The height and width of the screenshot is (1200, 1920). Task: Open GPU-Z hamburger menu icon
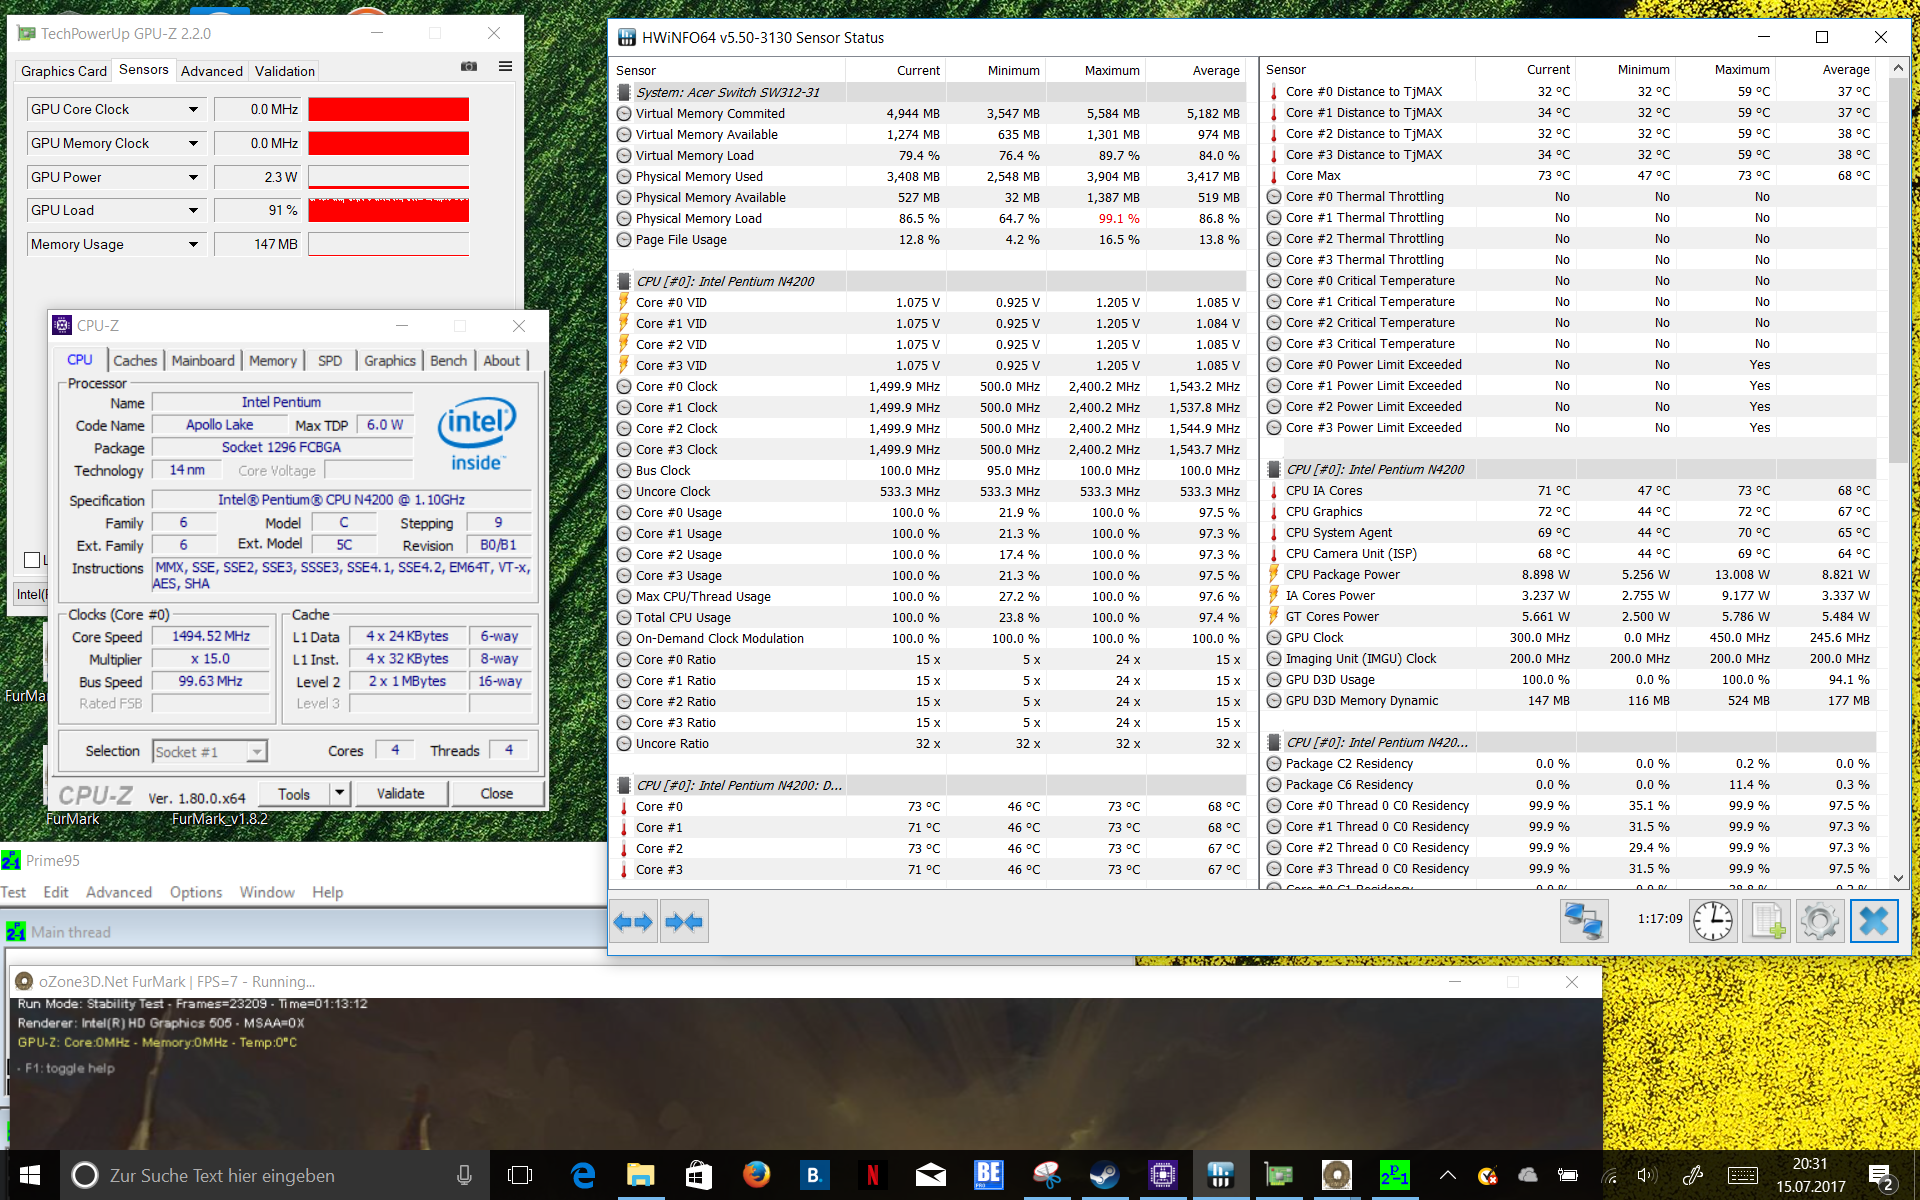pos(506,67)
